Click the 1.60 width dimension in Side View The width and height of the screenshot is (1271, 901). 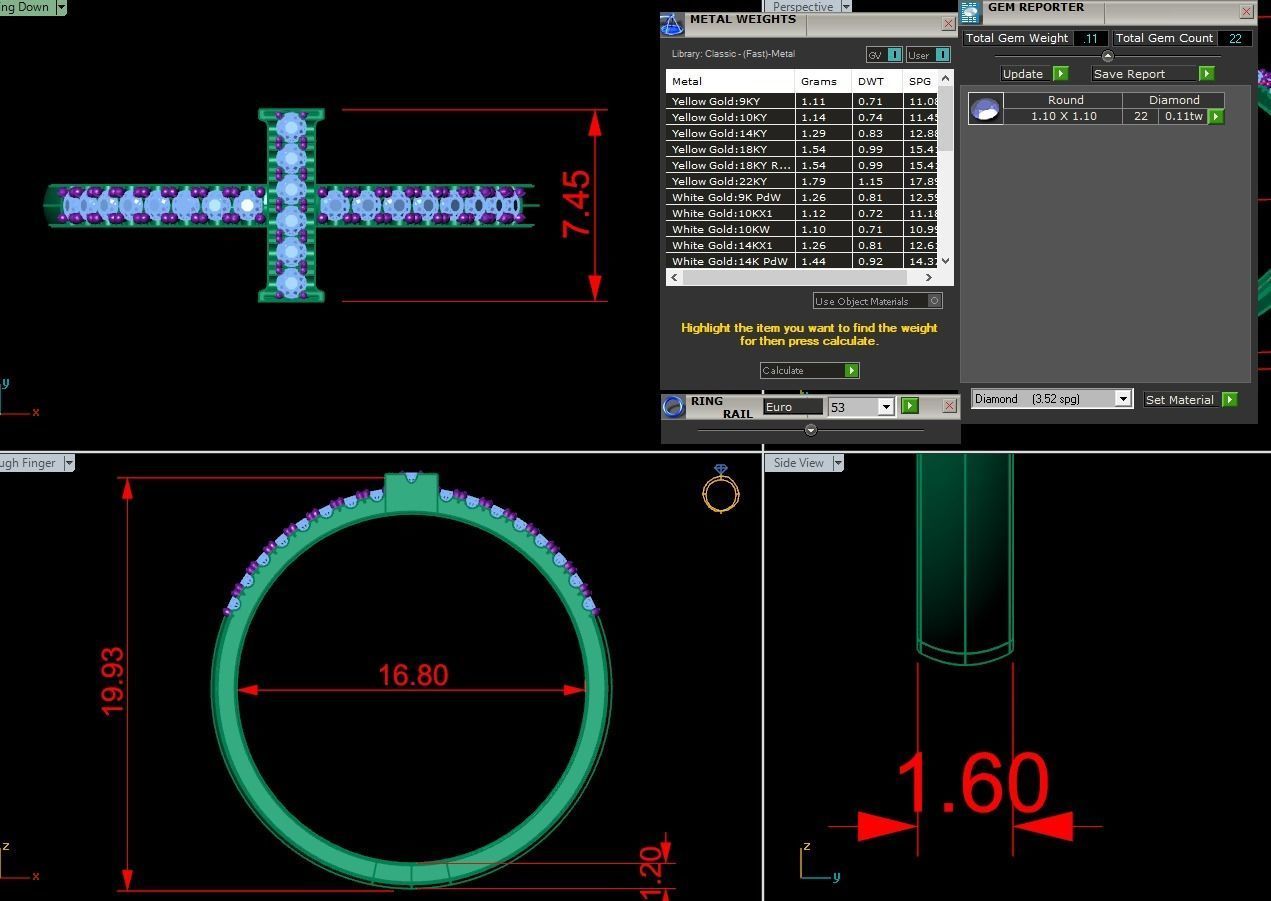coord(973,784)
